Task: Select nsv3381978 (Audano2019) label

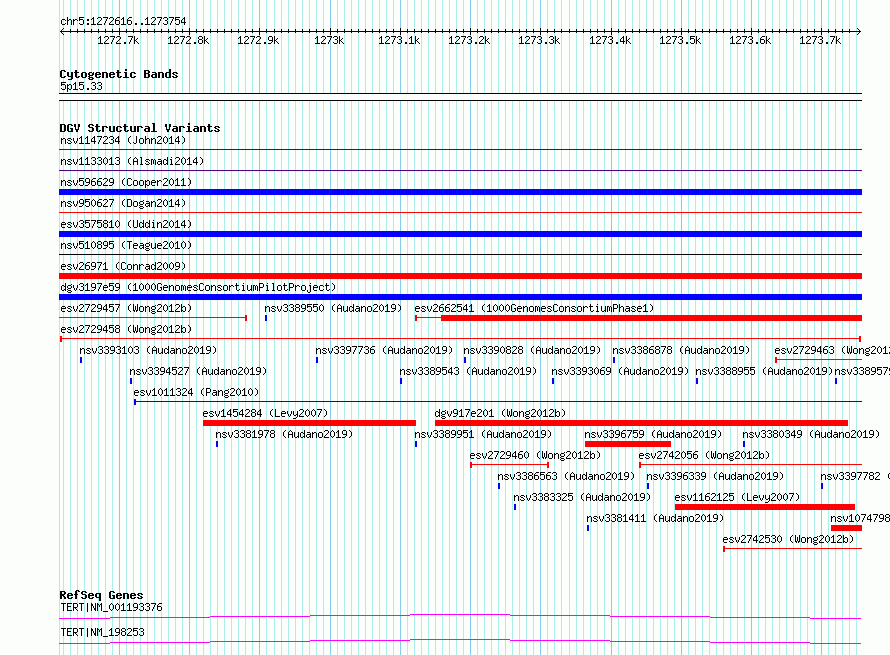Action: [284, 434]
